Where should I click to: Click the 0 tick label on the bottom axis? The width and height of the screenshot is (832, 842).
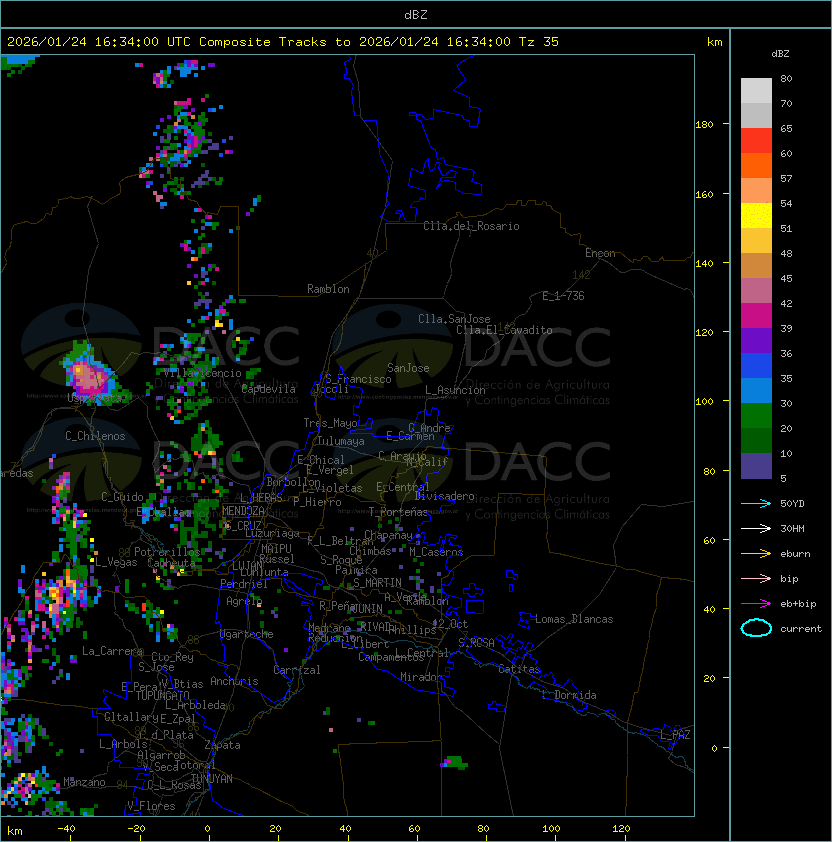(207, 829)
